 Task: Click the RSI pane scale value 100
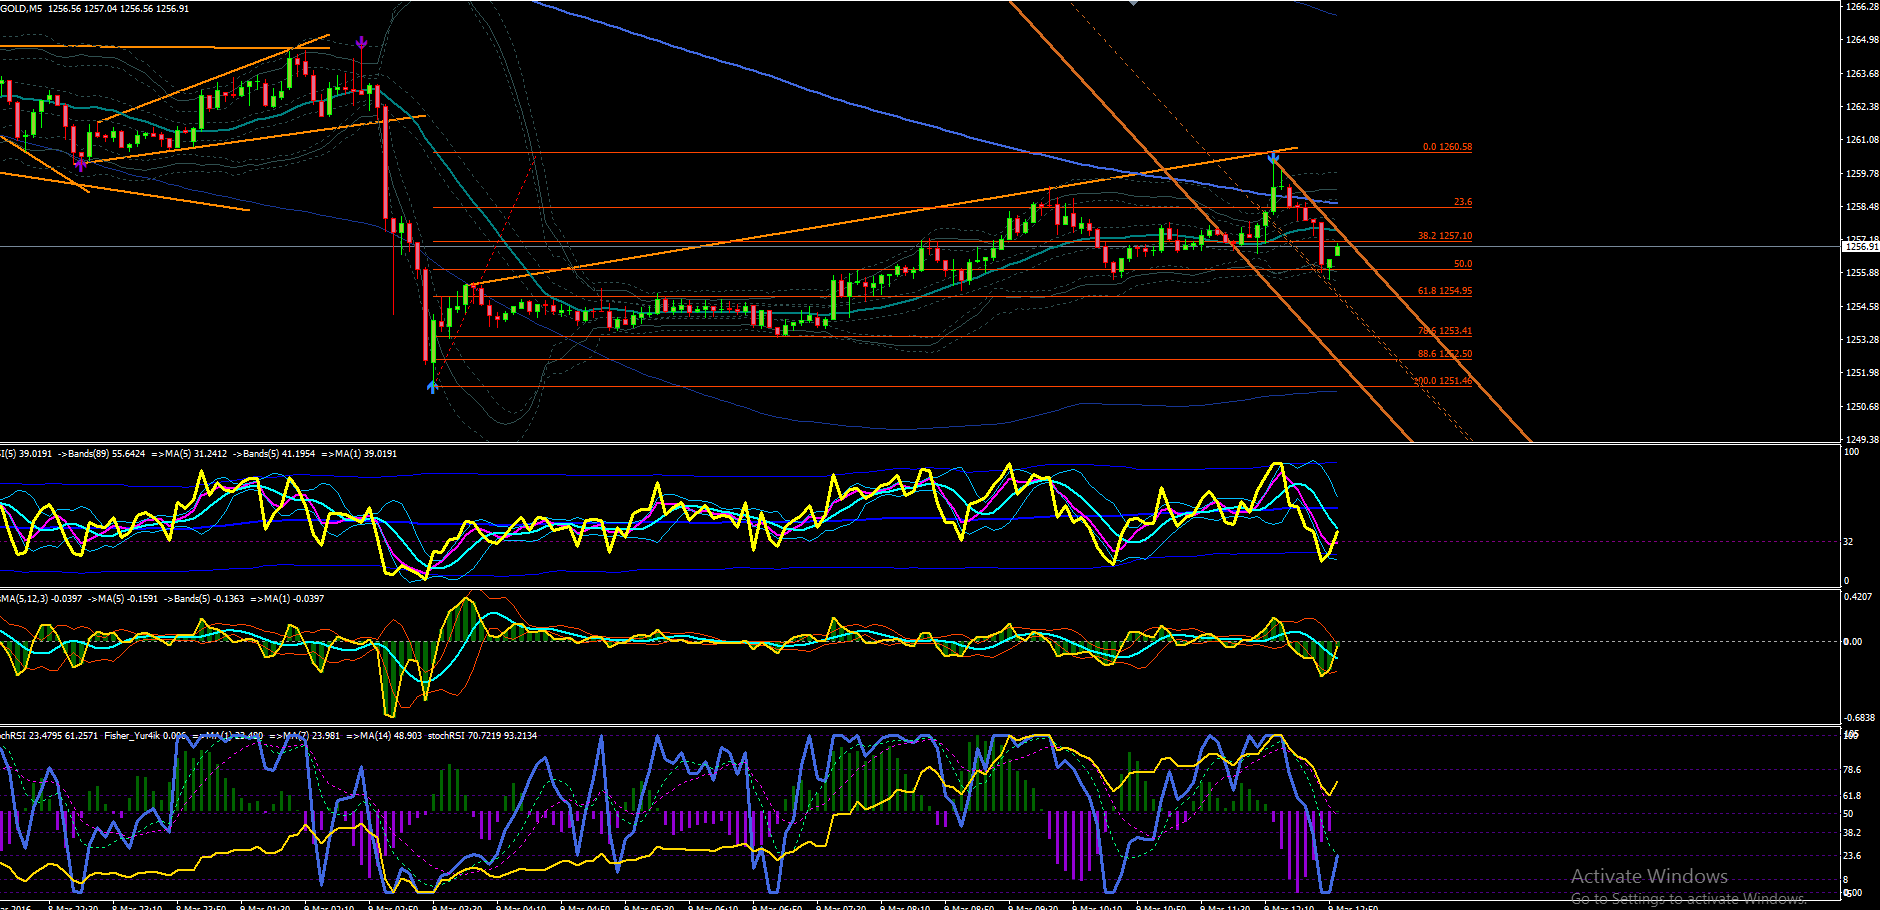(1851, 452)
